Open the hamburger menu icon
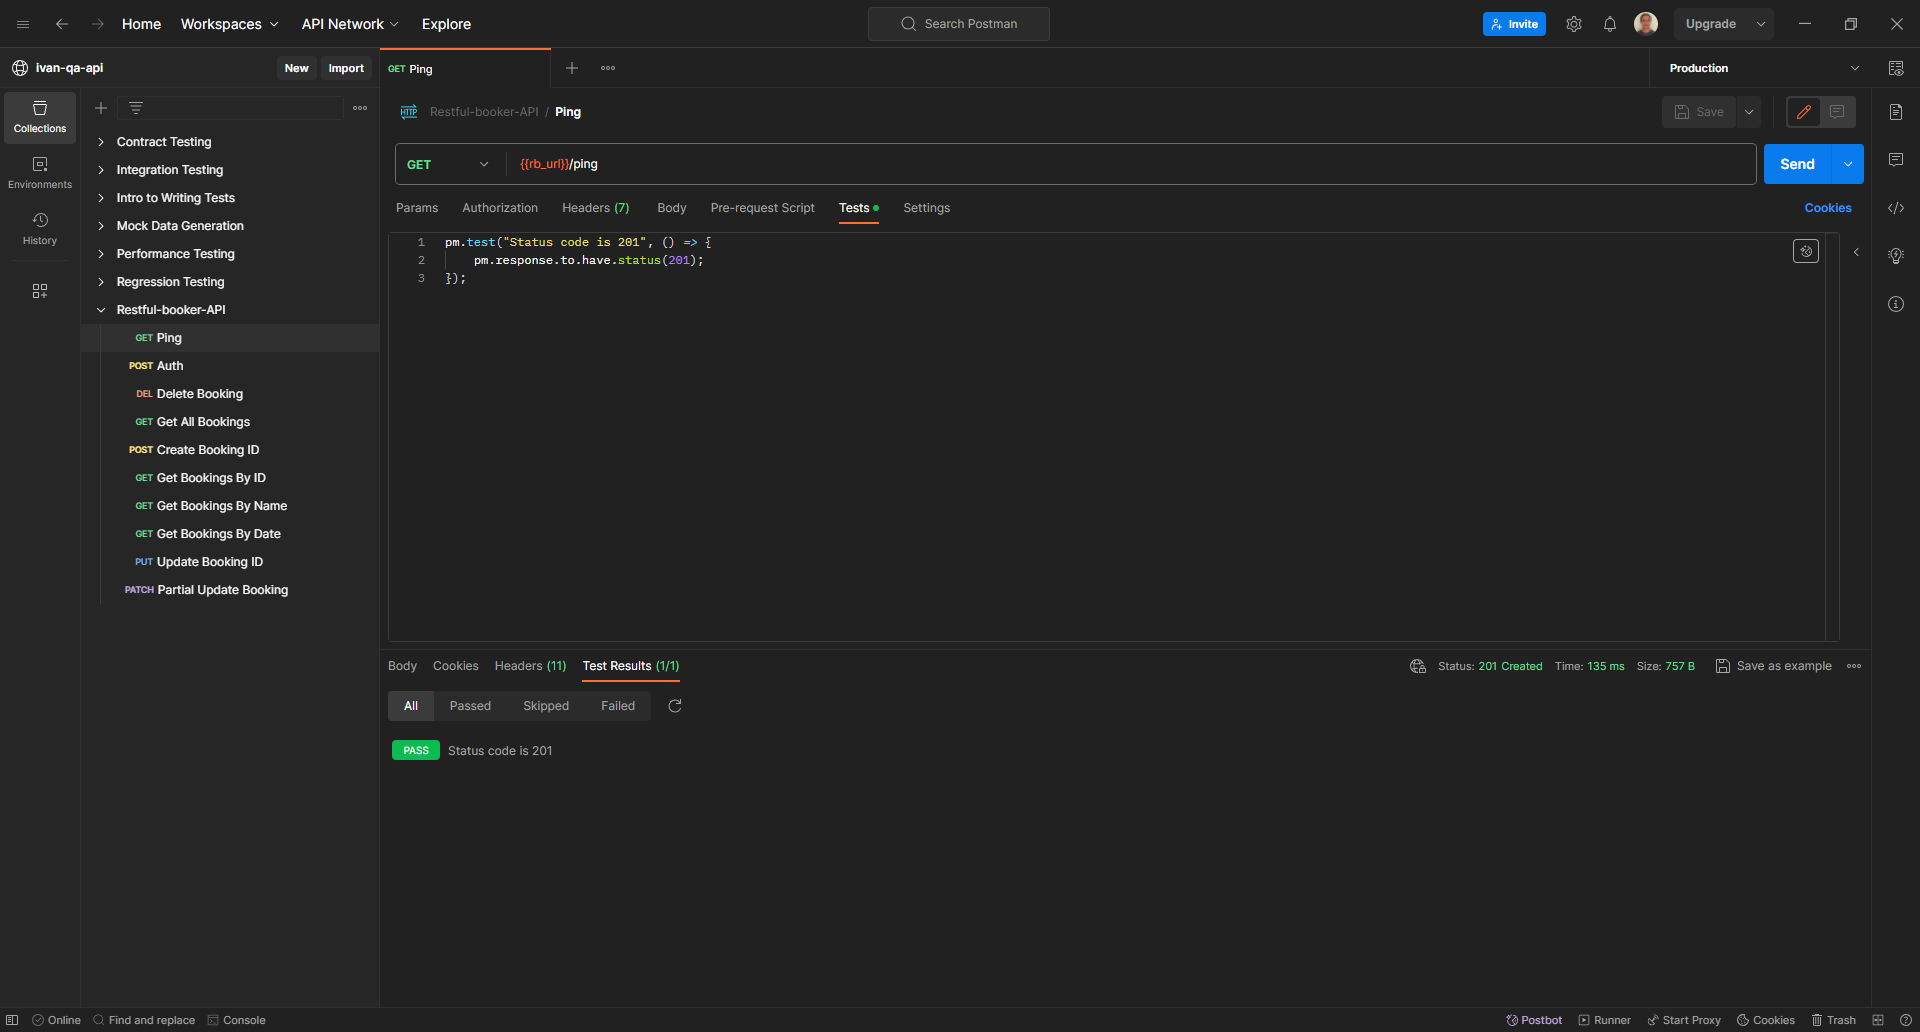This screenshot has height=1032, width=1920. click(x=23, y=24)
